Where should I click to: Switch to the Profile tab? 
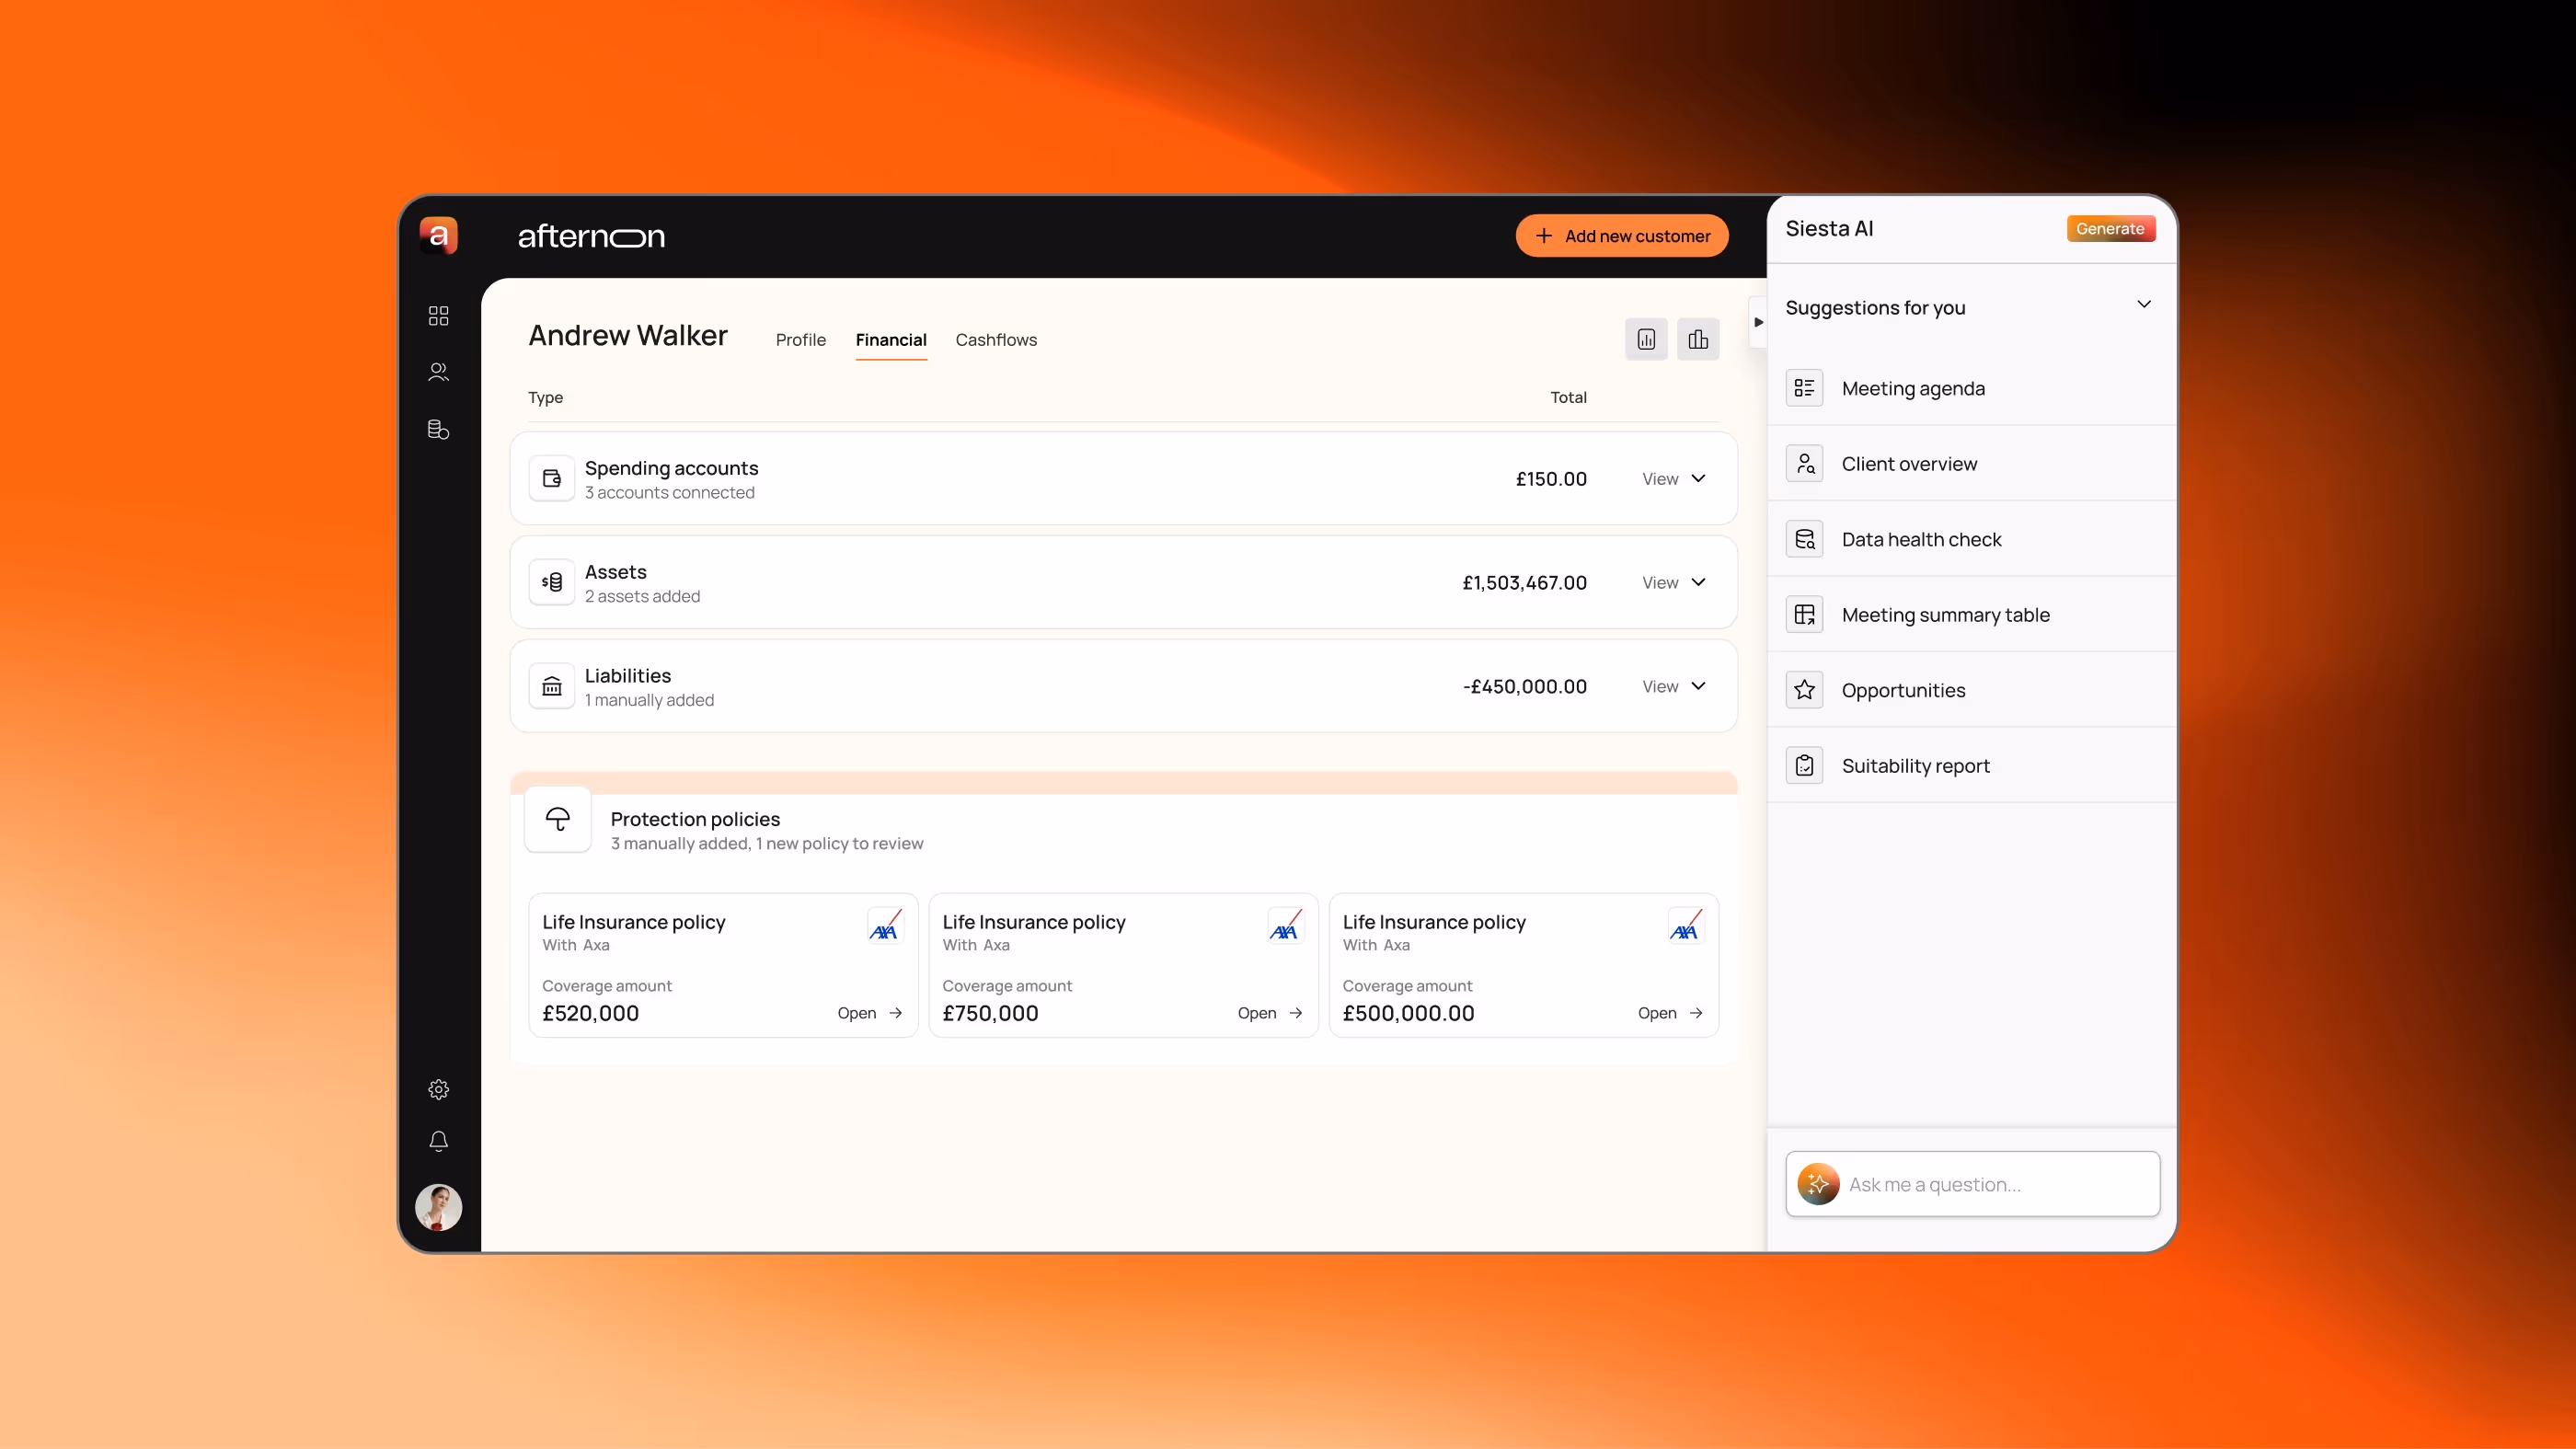tap(800, 340)
